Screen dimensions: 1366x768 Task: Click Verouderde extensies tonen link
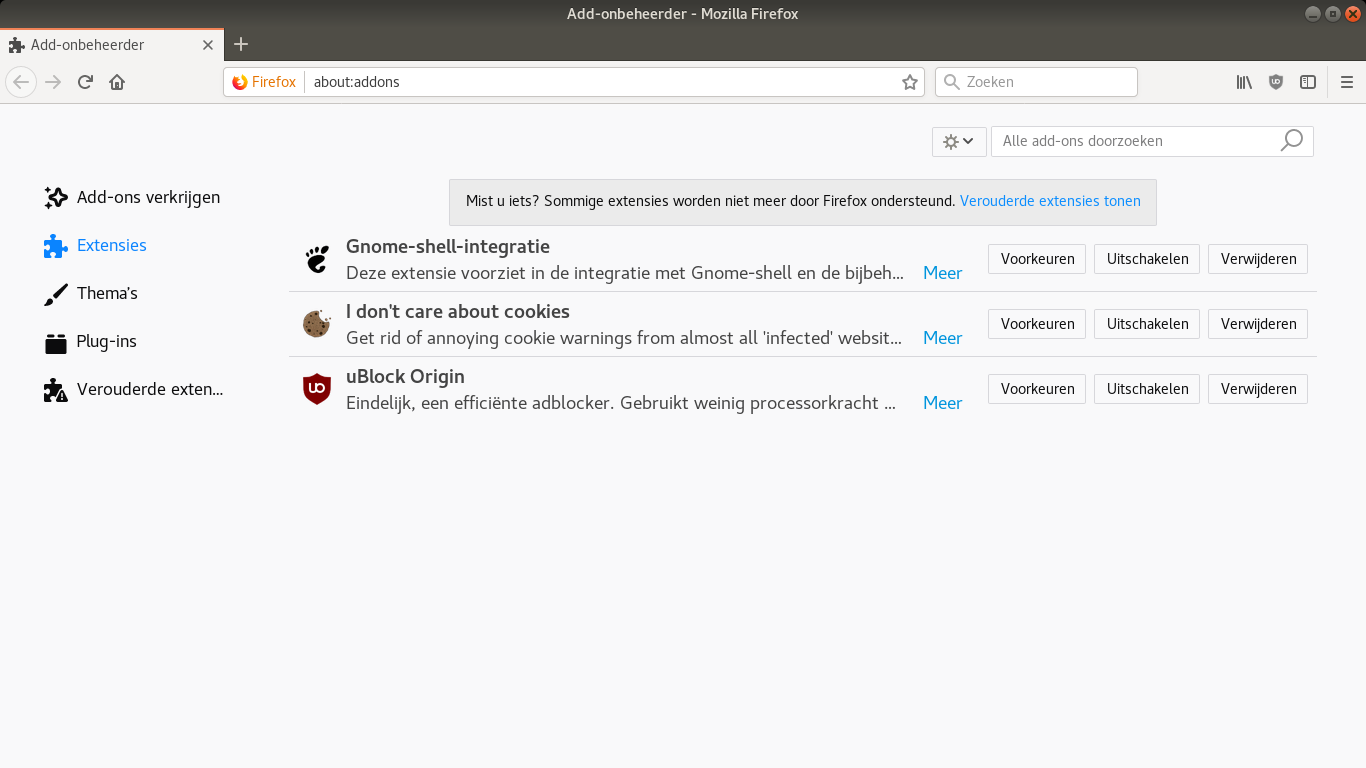click(1050, 201)
